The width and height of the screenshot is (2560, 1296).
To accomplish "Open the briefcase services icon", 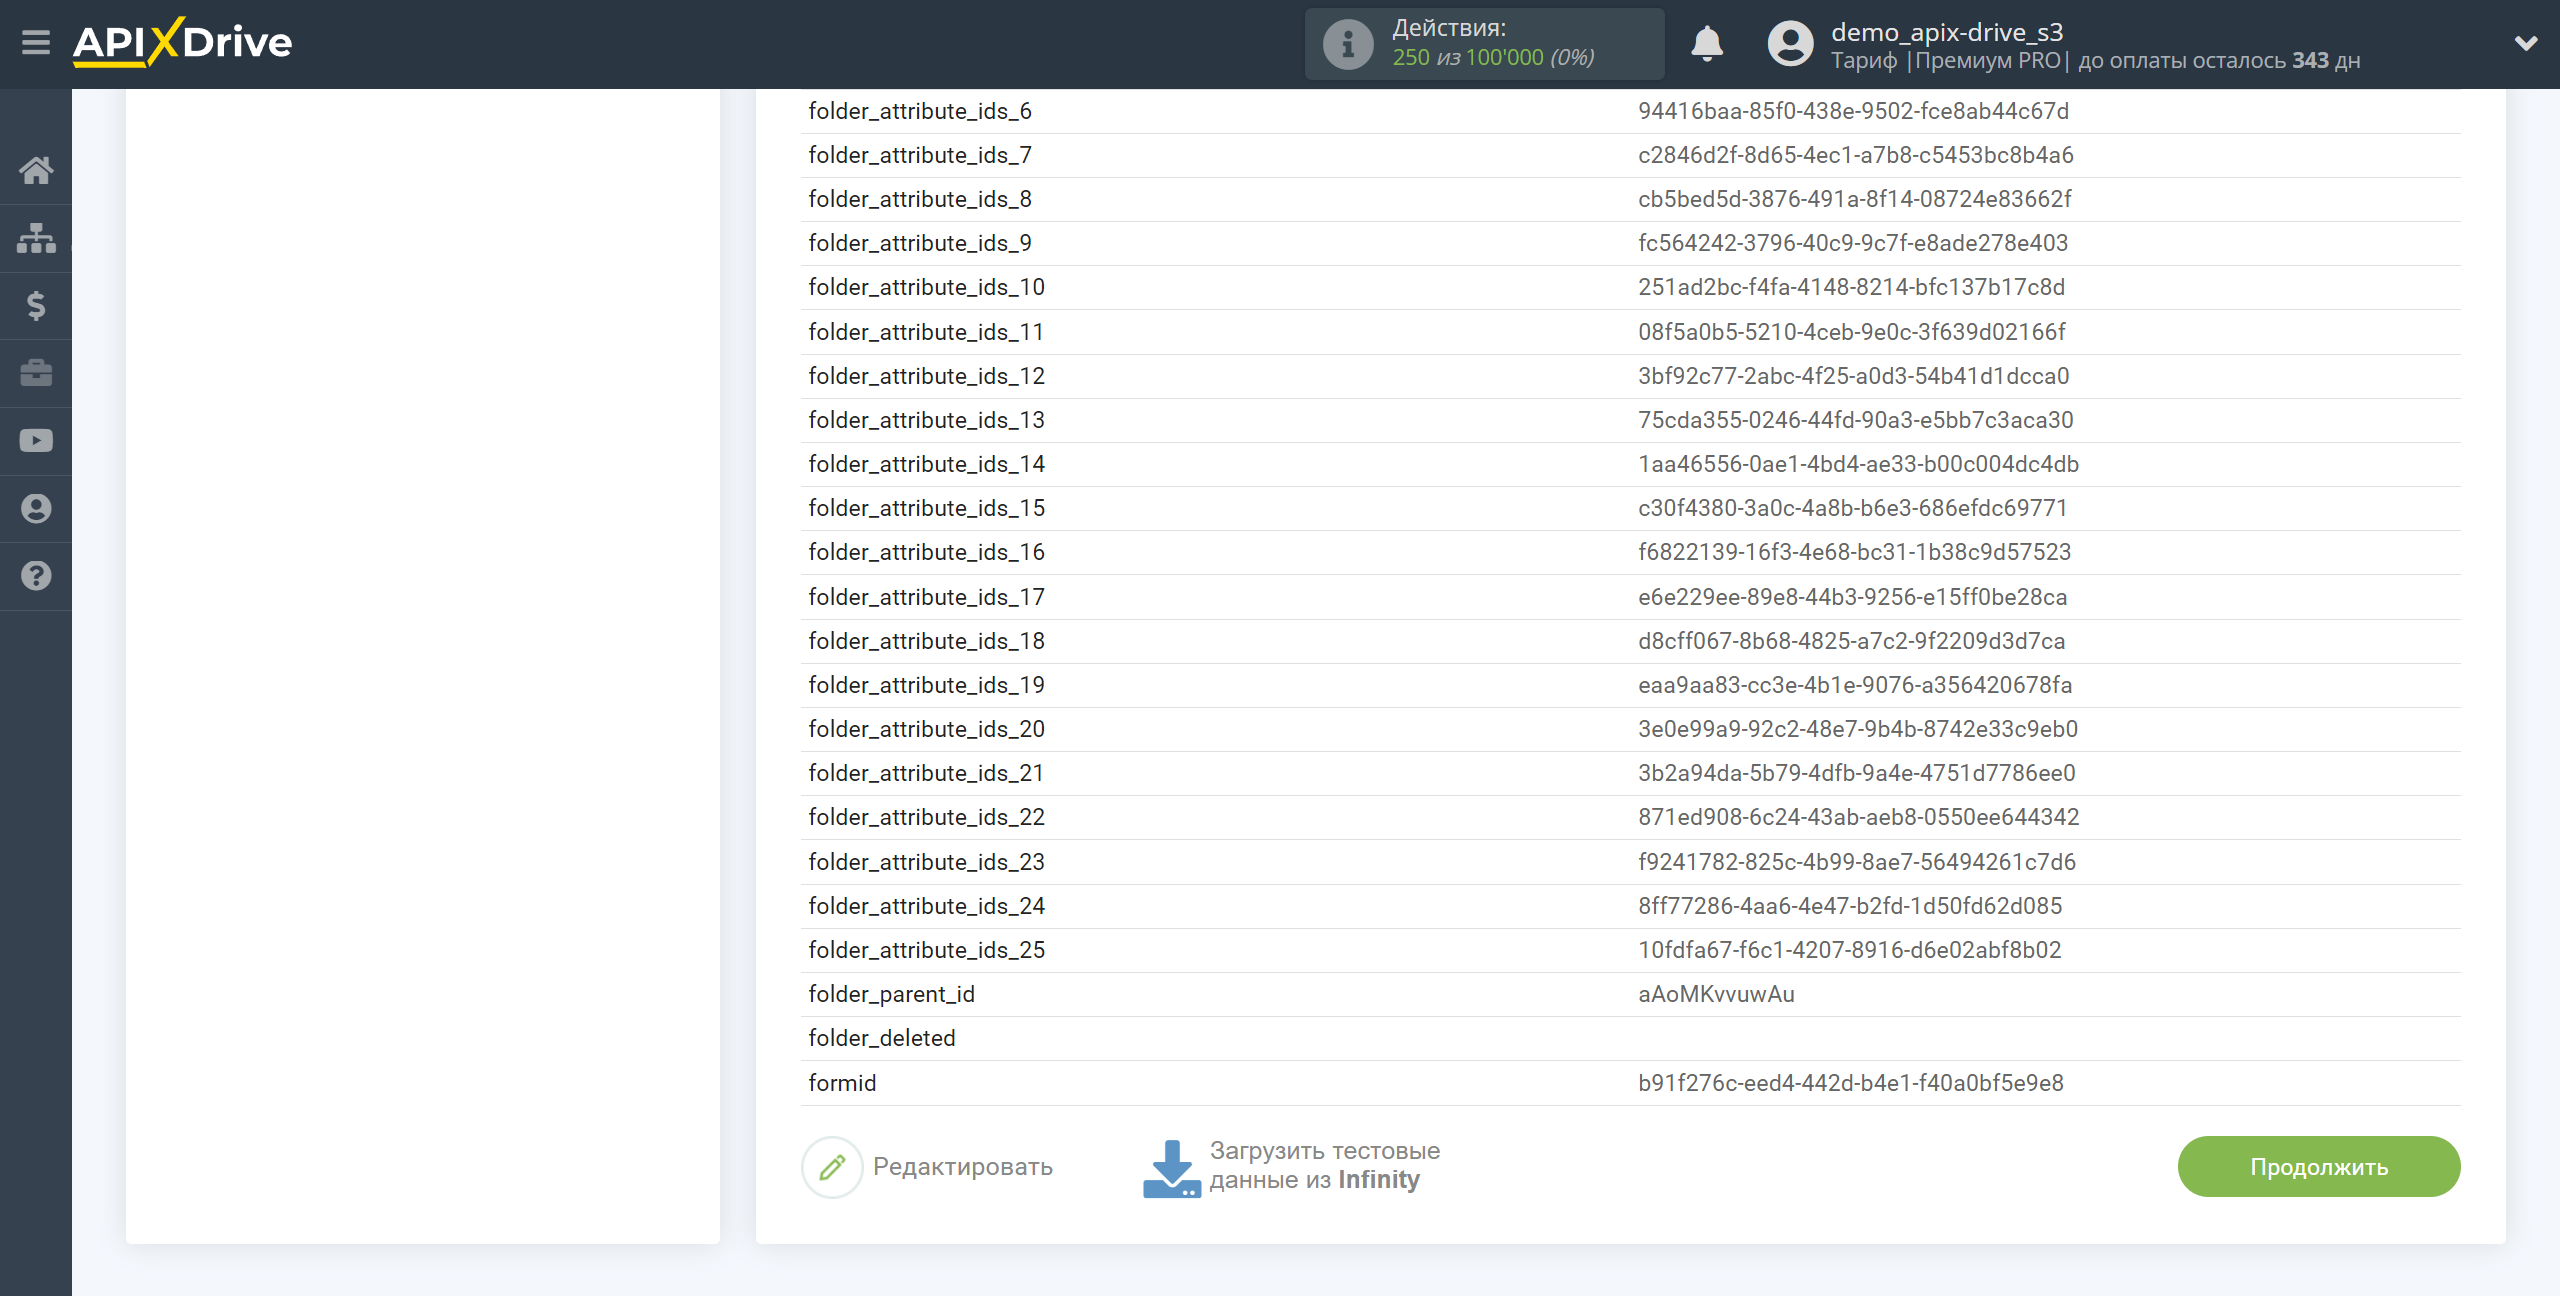I will point(36,373).
